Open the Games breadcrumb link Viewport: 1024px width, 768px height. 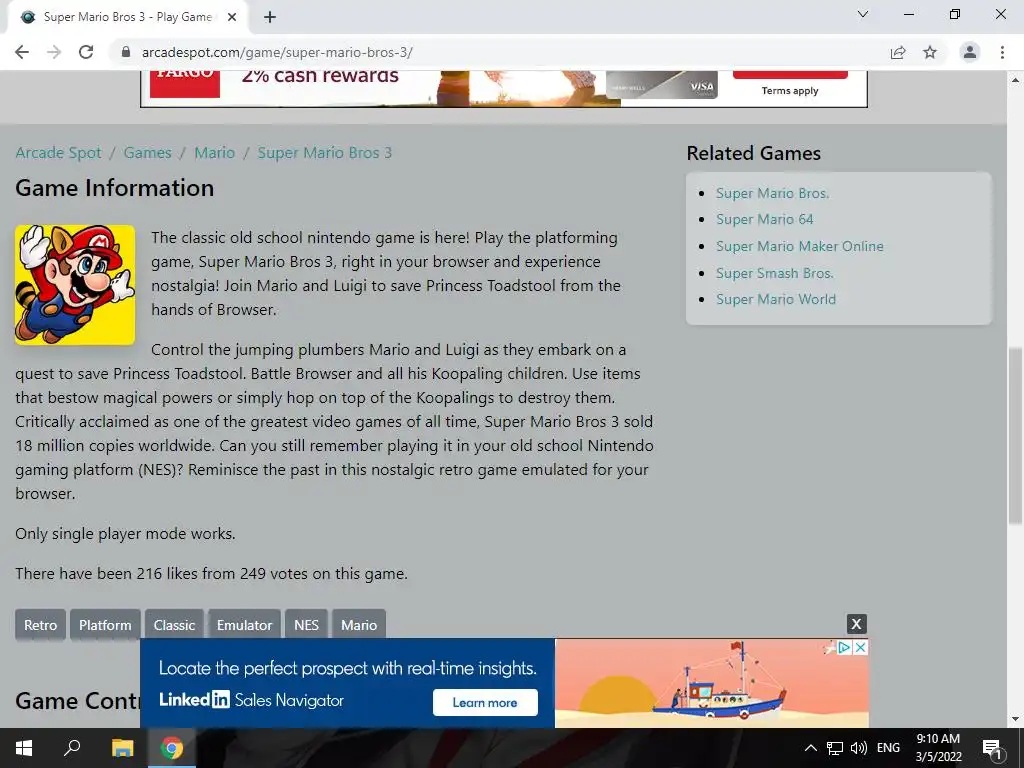[148, 153]
